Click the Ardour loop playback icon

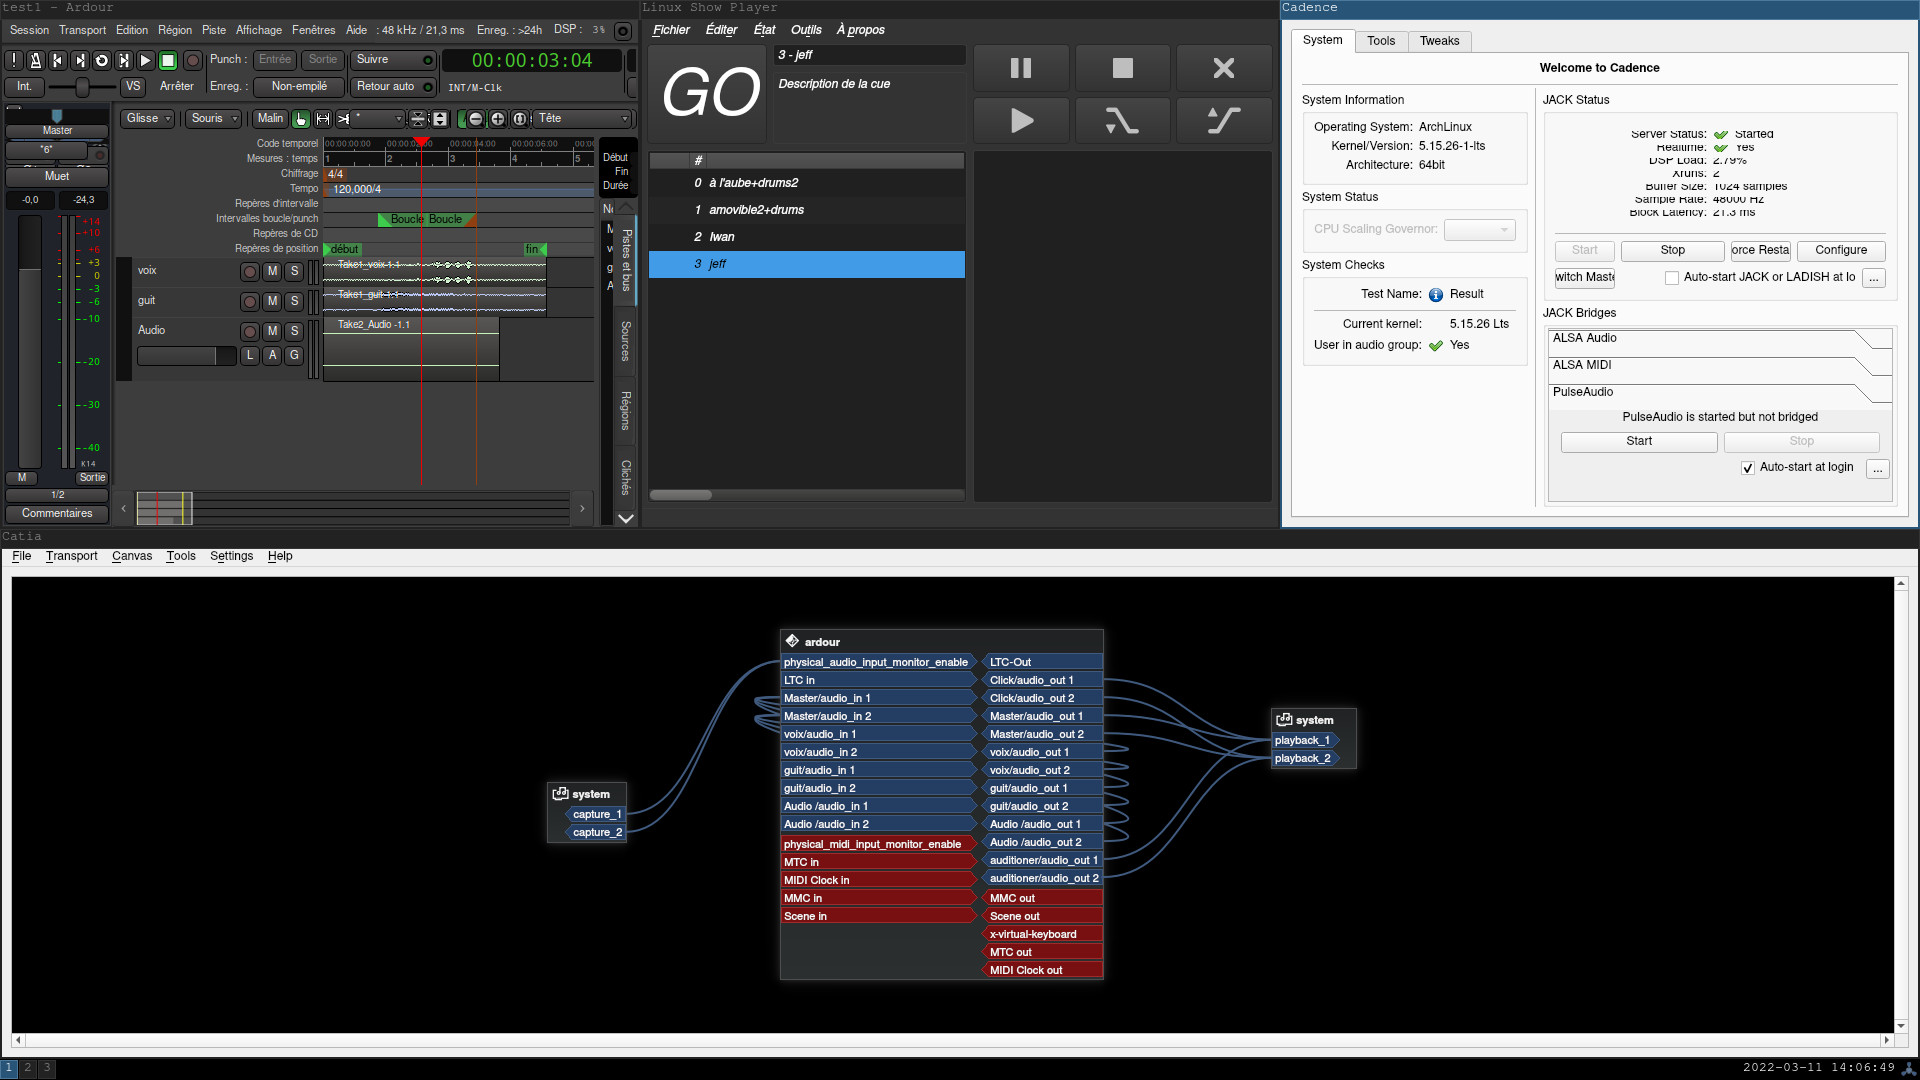(x=101, y=61)
